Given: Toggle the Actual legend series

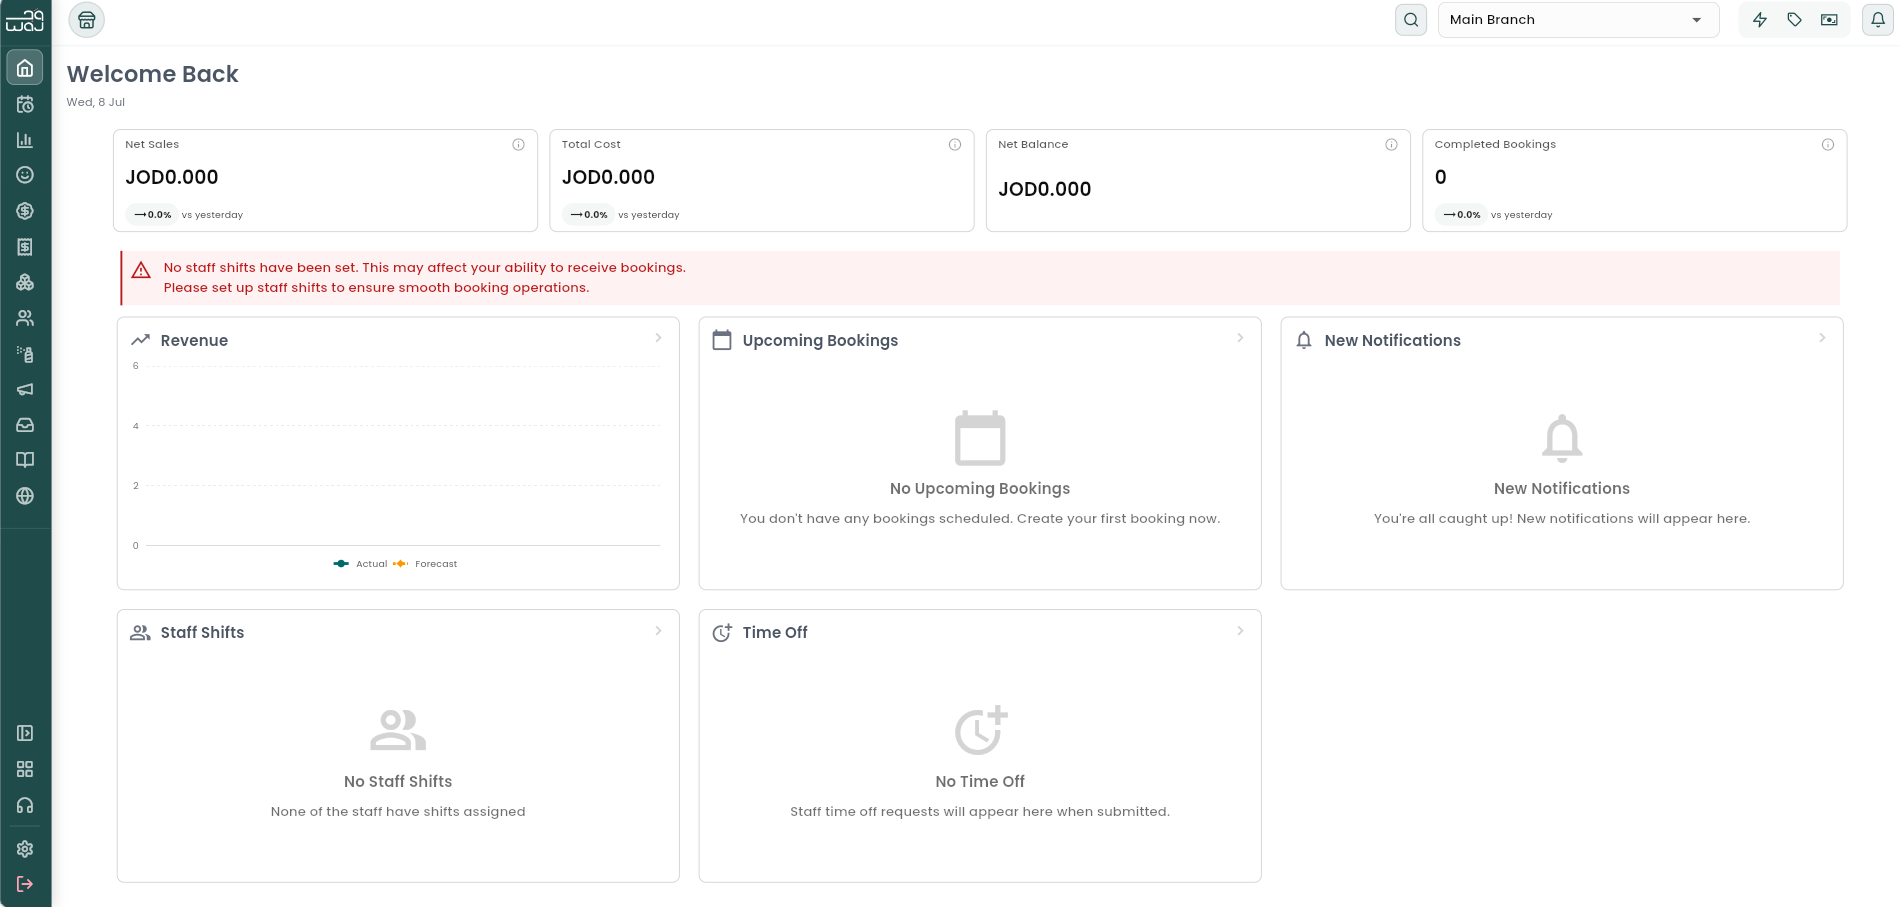Looking at the screenshot, I should [360, 564].
